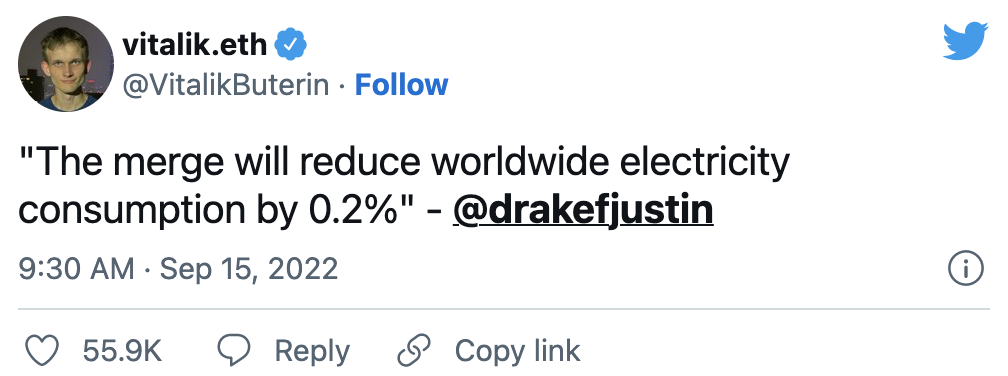Image resolution: width=1008 pixels, height=376 pixels.
Task: Open Vitalik's profile picture
Action: (x=66, y=64)
